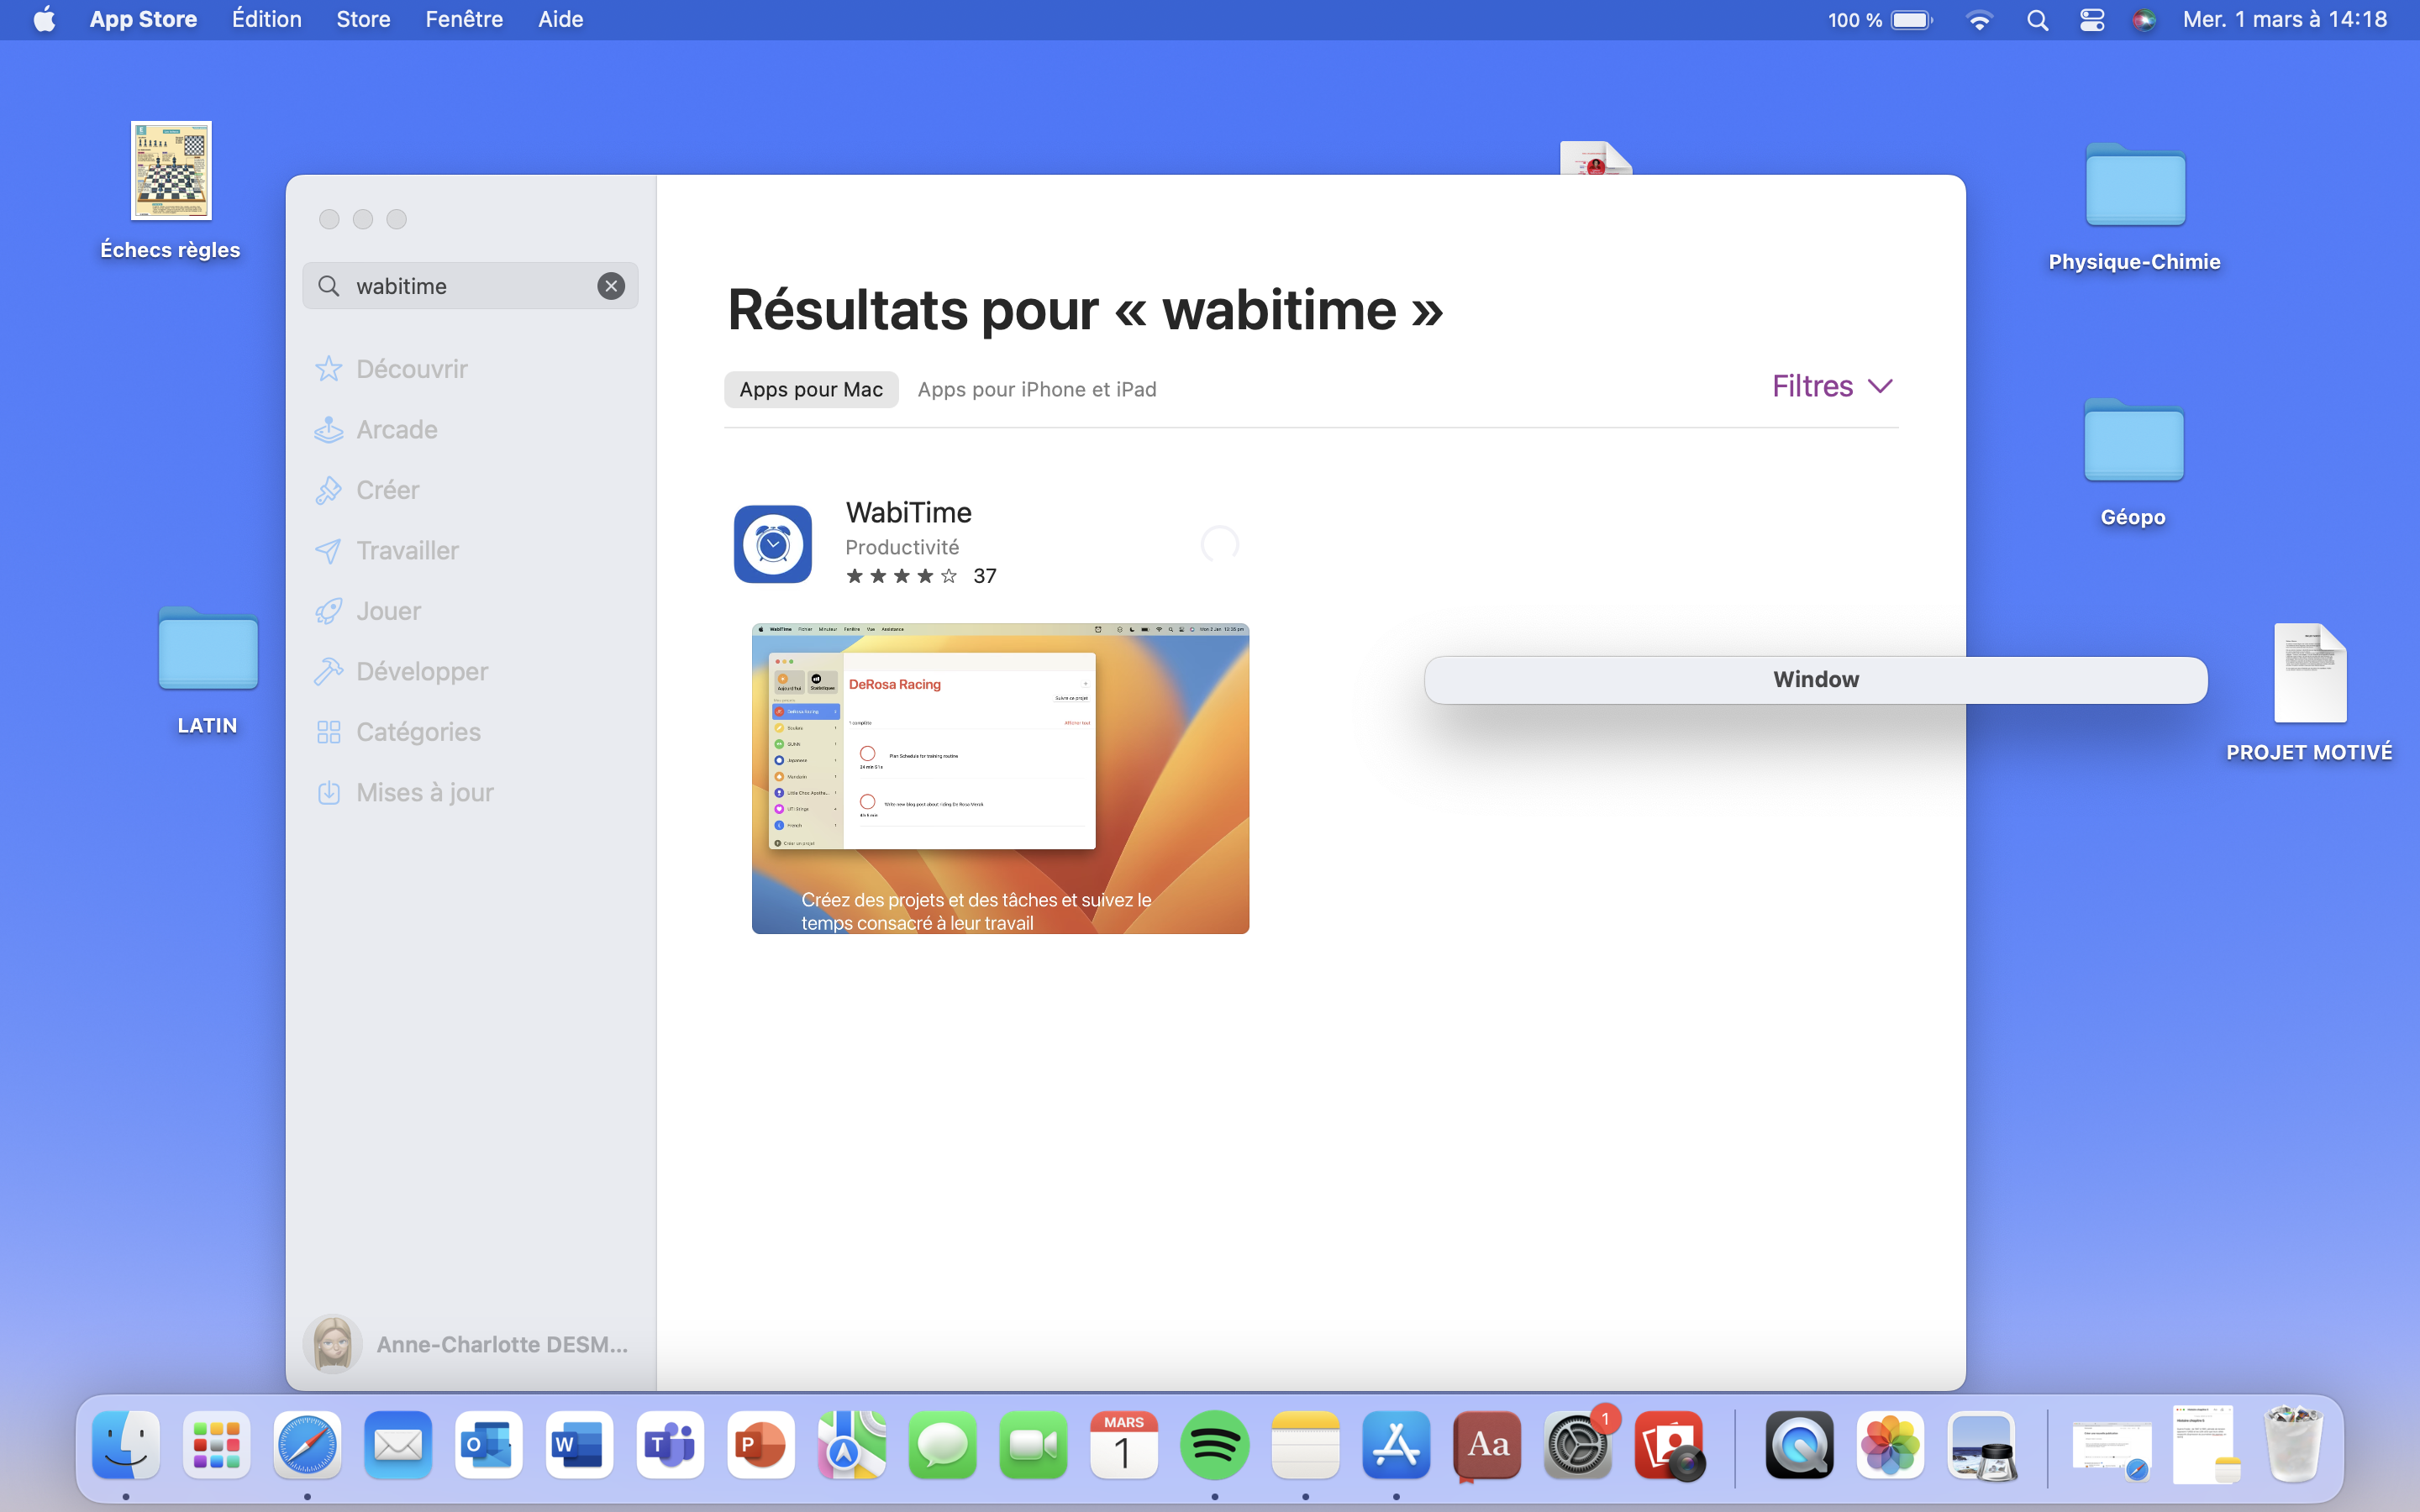Open the Fenêtre menu
Viewport: 2420px width, 1512px height.
coord(464,19)
